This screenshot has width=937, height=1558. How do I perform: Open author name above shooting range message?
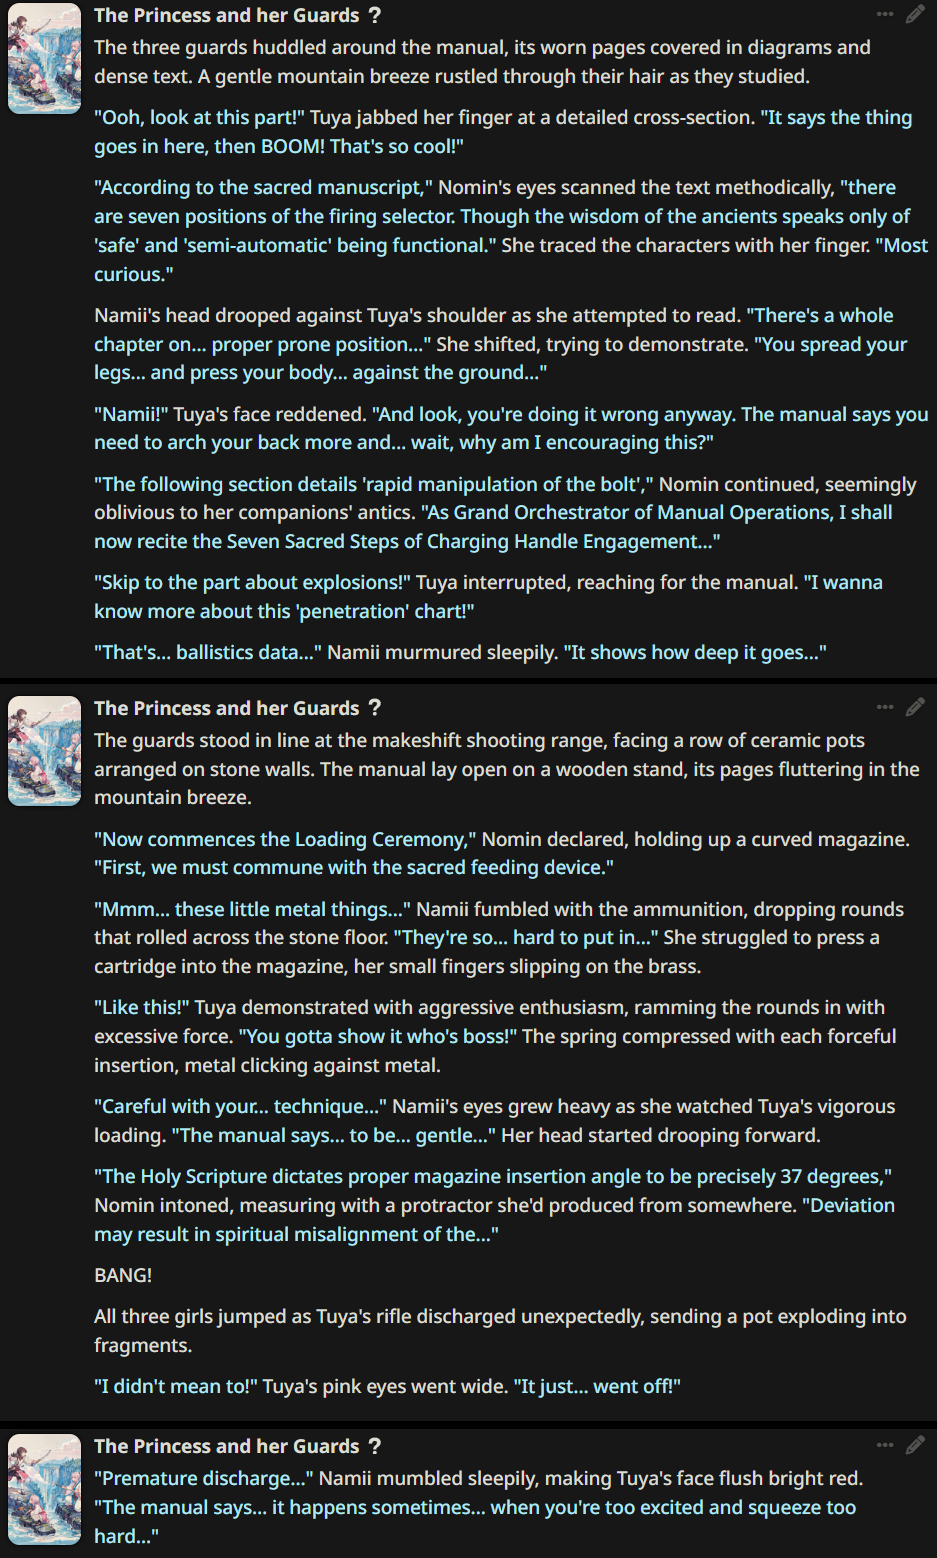tap(227, 708)
